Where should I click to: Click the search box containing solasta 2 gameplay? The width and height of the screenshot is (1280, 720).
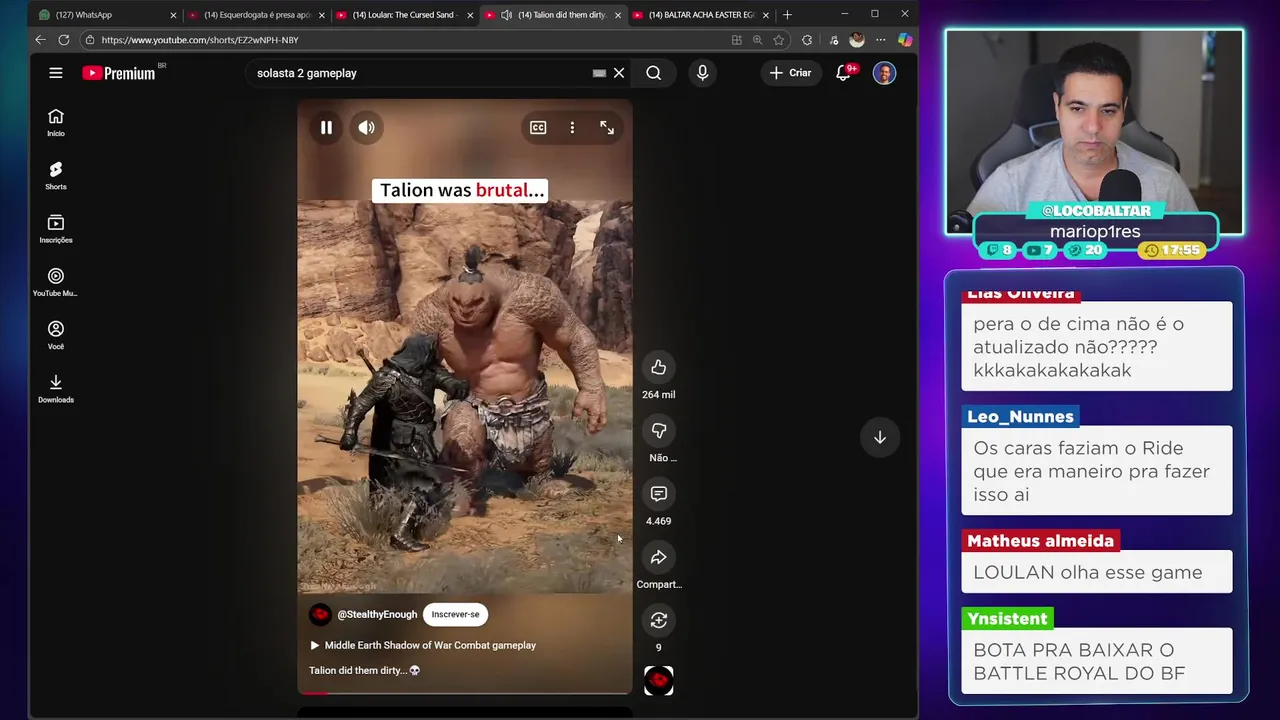point(420,73)
